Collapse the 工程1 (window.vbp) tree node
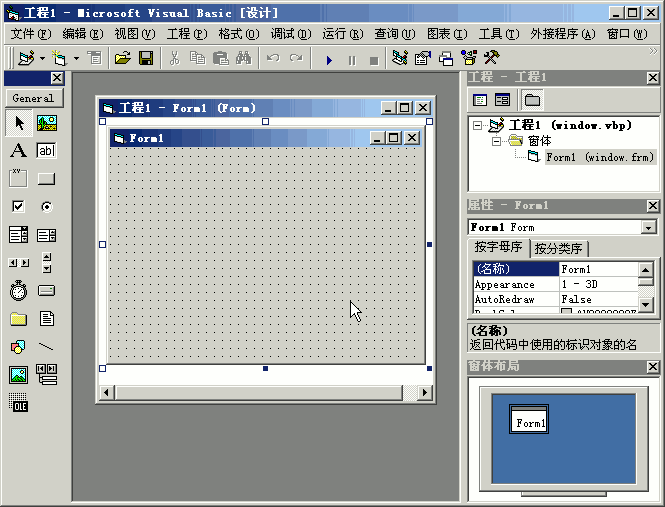This screenshot has width=665, height=507. point(478,126)
